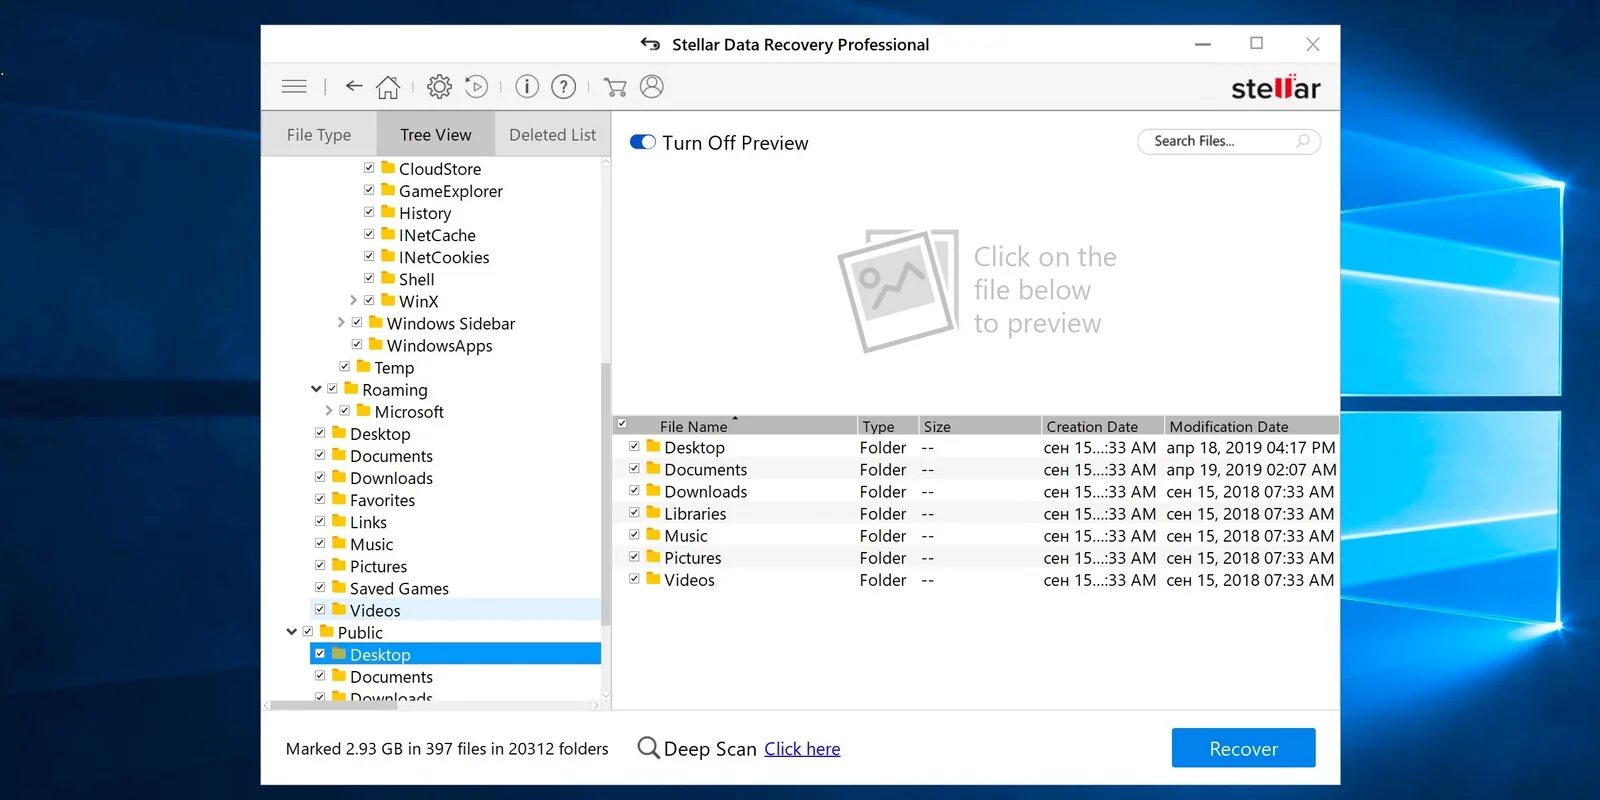Open the Home screen icon

click(x=388, y=87)
